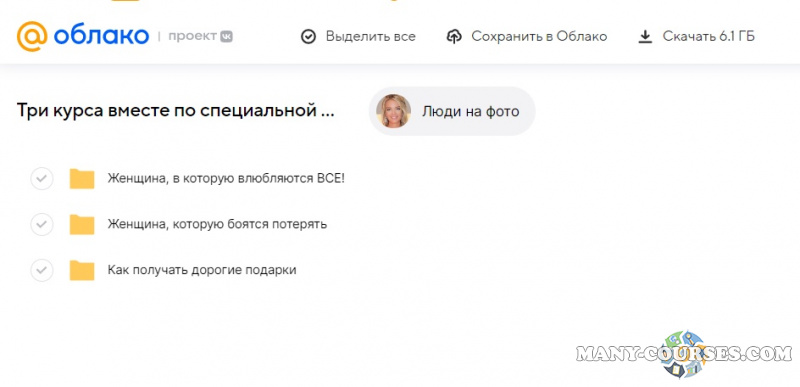Click the face thumbnail in Люди на фото

click(393, 111)
